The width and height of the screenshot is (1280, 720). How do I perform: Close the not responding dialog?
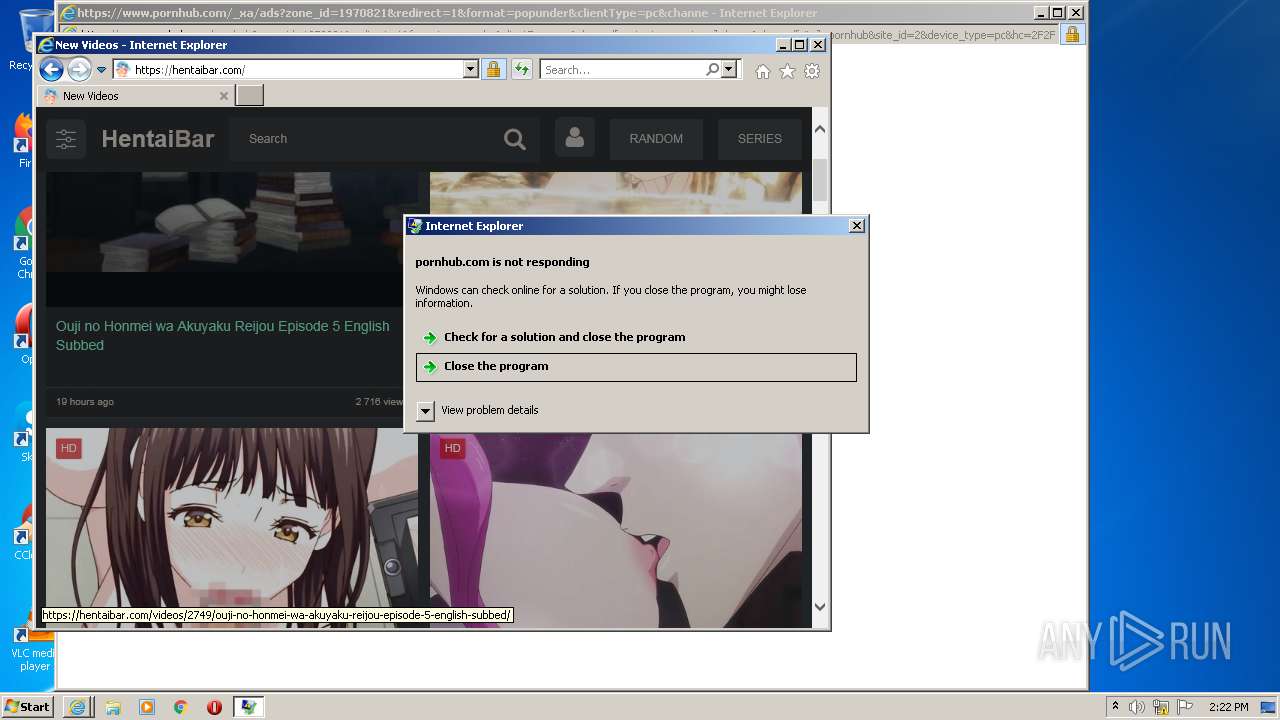coord(856,226)
